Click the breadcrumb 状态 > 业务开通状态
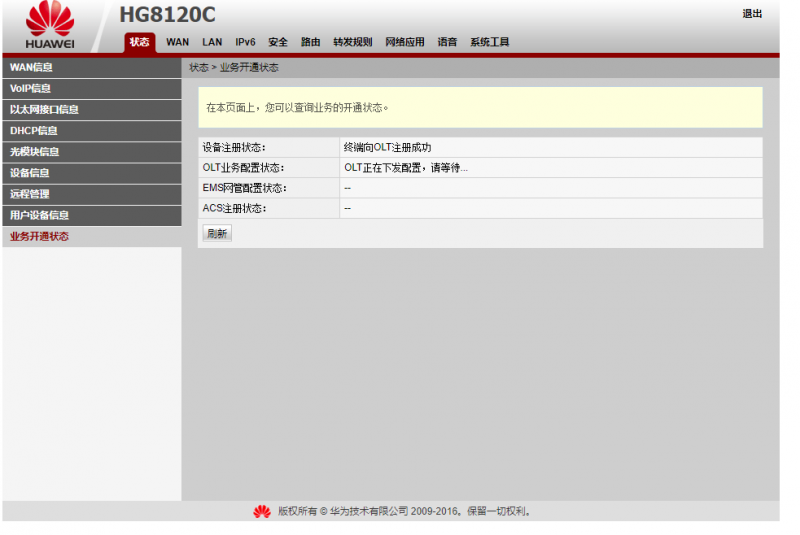 pyautogui.click(x=234, y=67)
